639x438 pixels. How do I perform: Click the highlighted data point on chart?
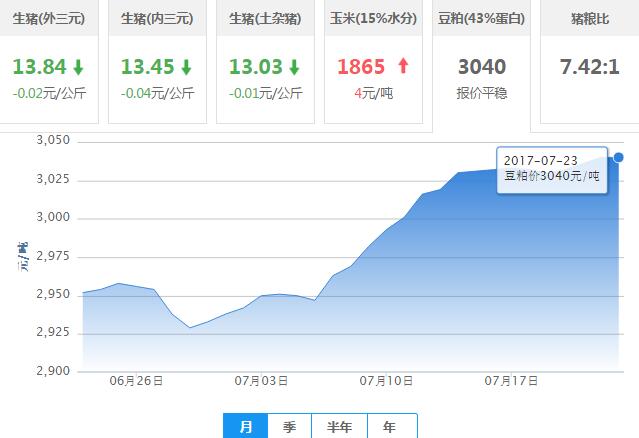pyautogui.click(x=618, y=157)
